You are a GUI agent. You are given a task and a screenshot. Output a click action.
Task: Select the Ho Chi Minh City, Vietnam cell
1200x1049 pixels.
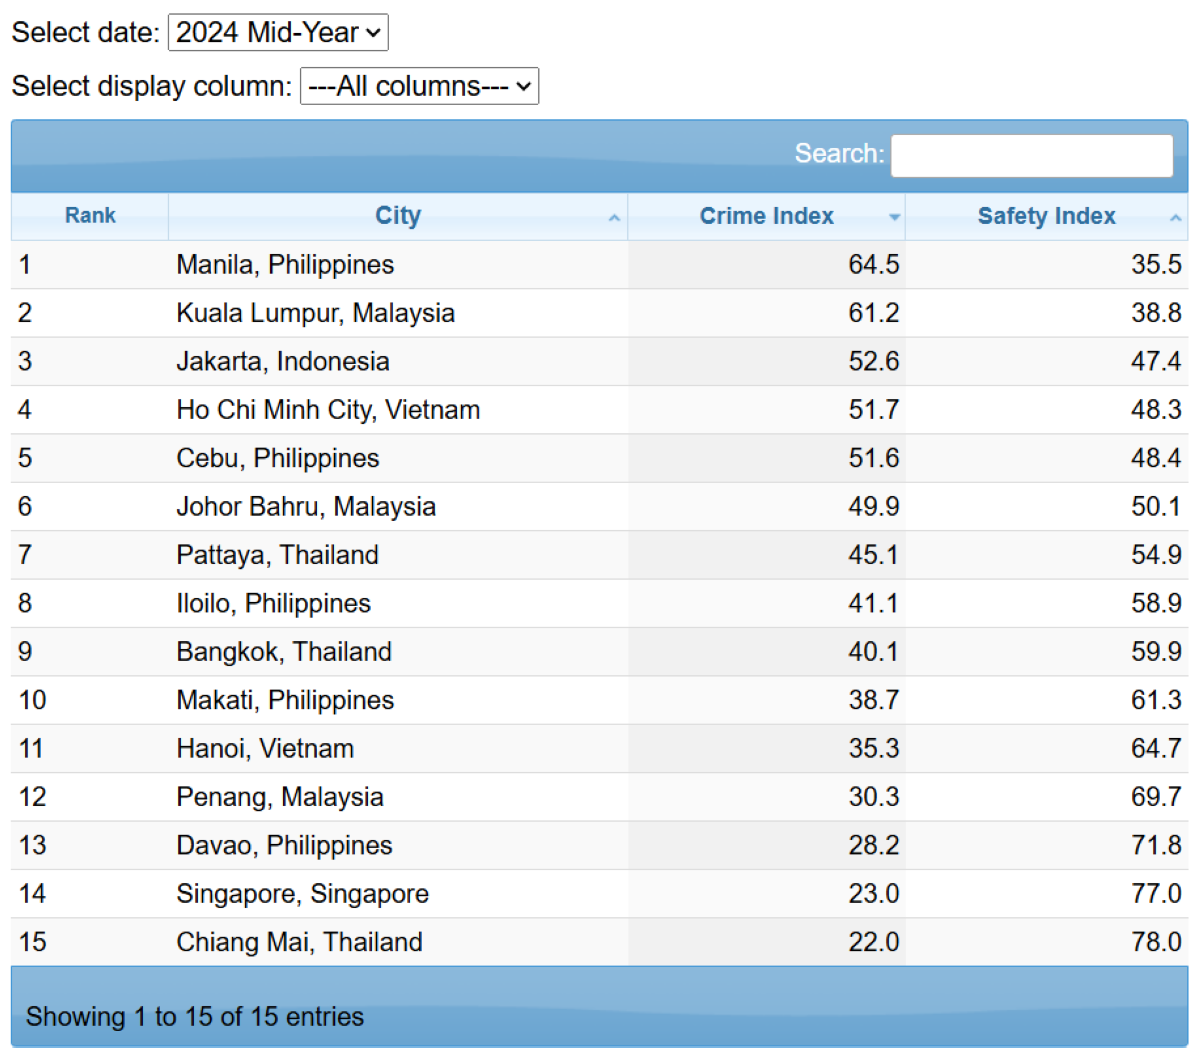tap(398, 410)
